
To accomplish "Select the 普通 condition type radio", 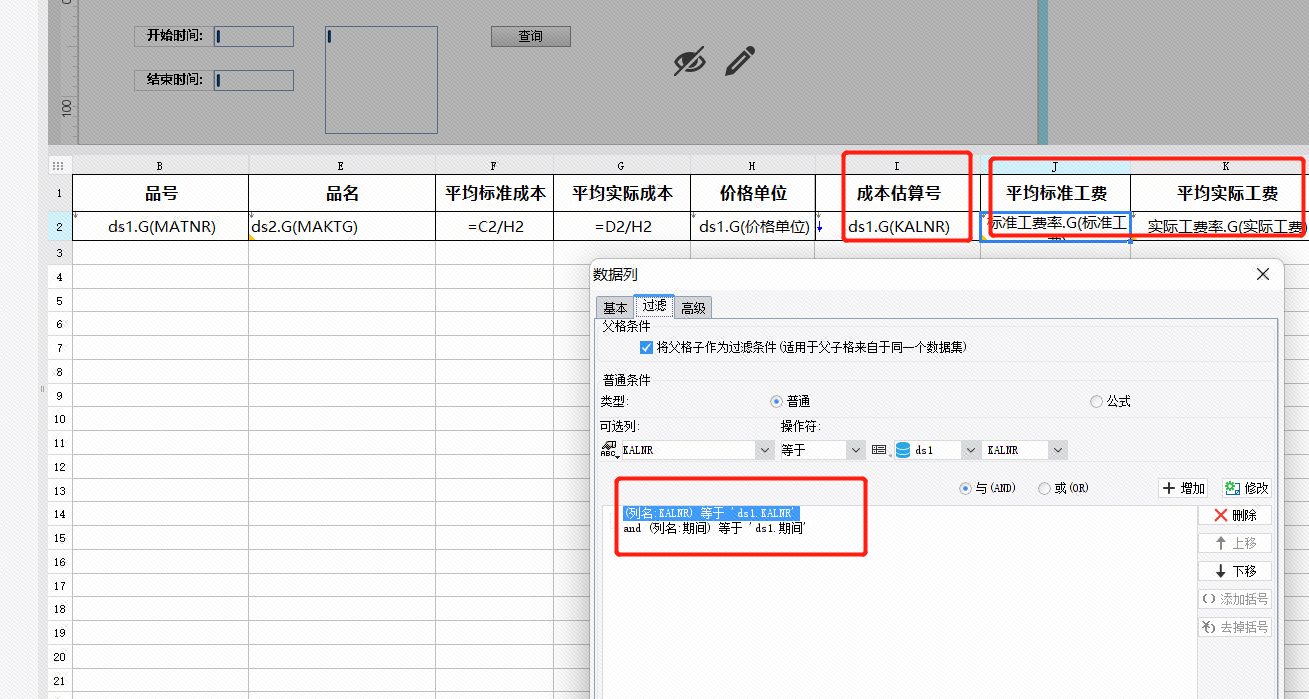I will (776, 401).
